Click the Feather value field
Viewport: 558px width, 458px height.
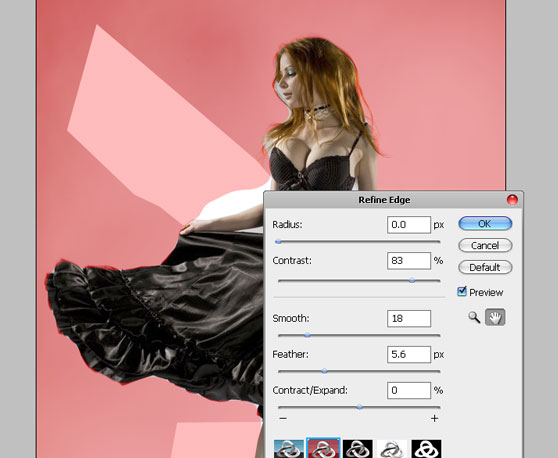point(409,354)
